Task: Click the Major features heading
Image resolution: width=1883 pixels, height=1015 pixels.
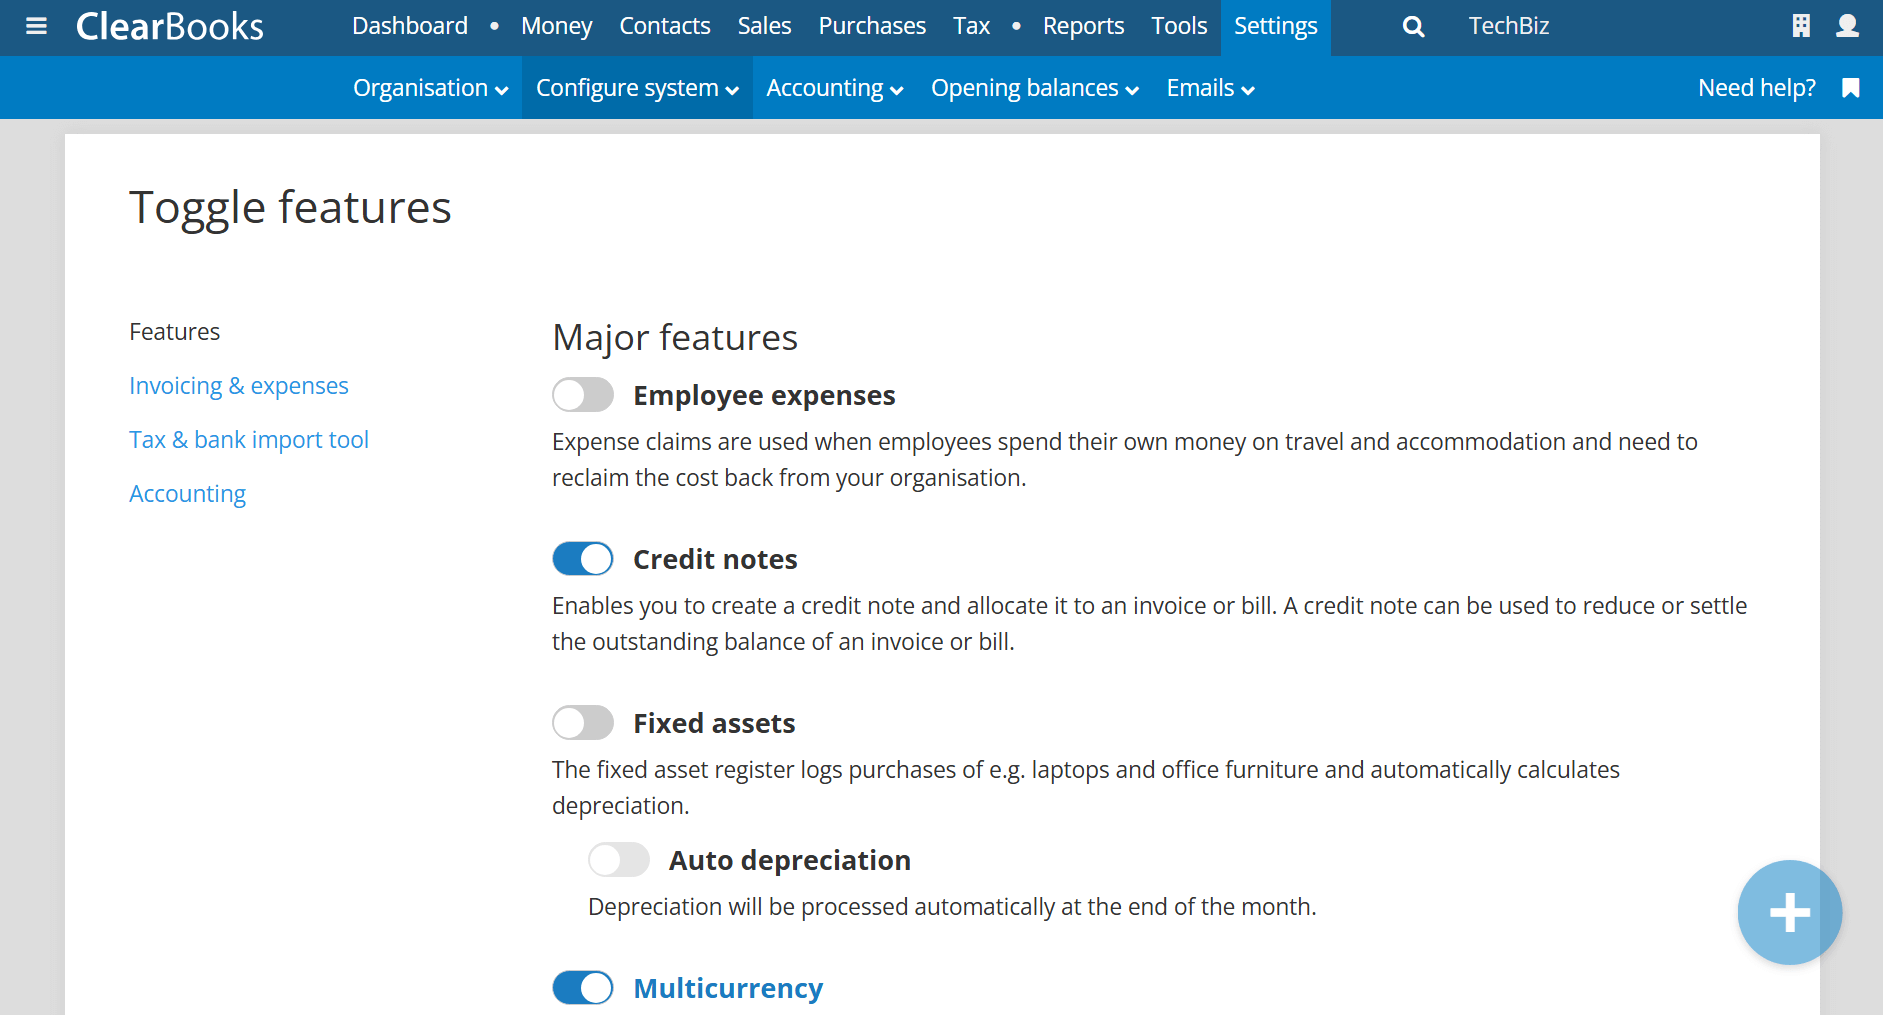Action: (675, 338)
